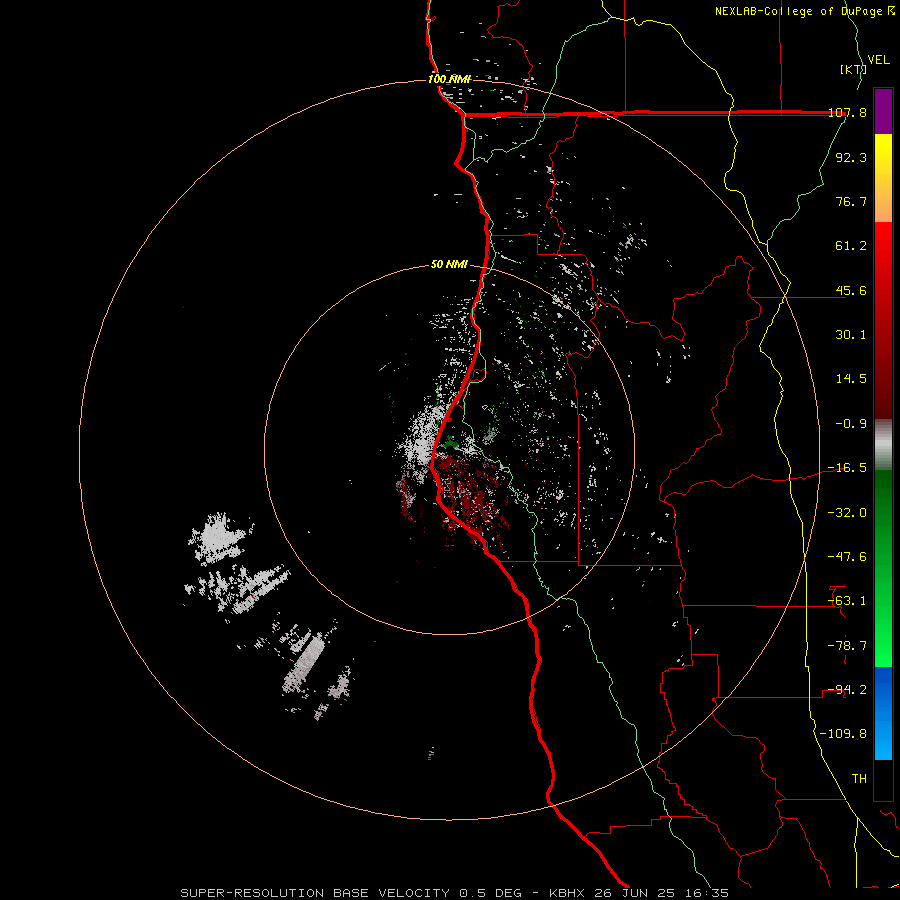Pick the green segment of the velocity color bar

[883, 568]
